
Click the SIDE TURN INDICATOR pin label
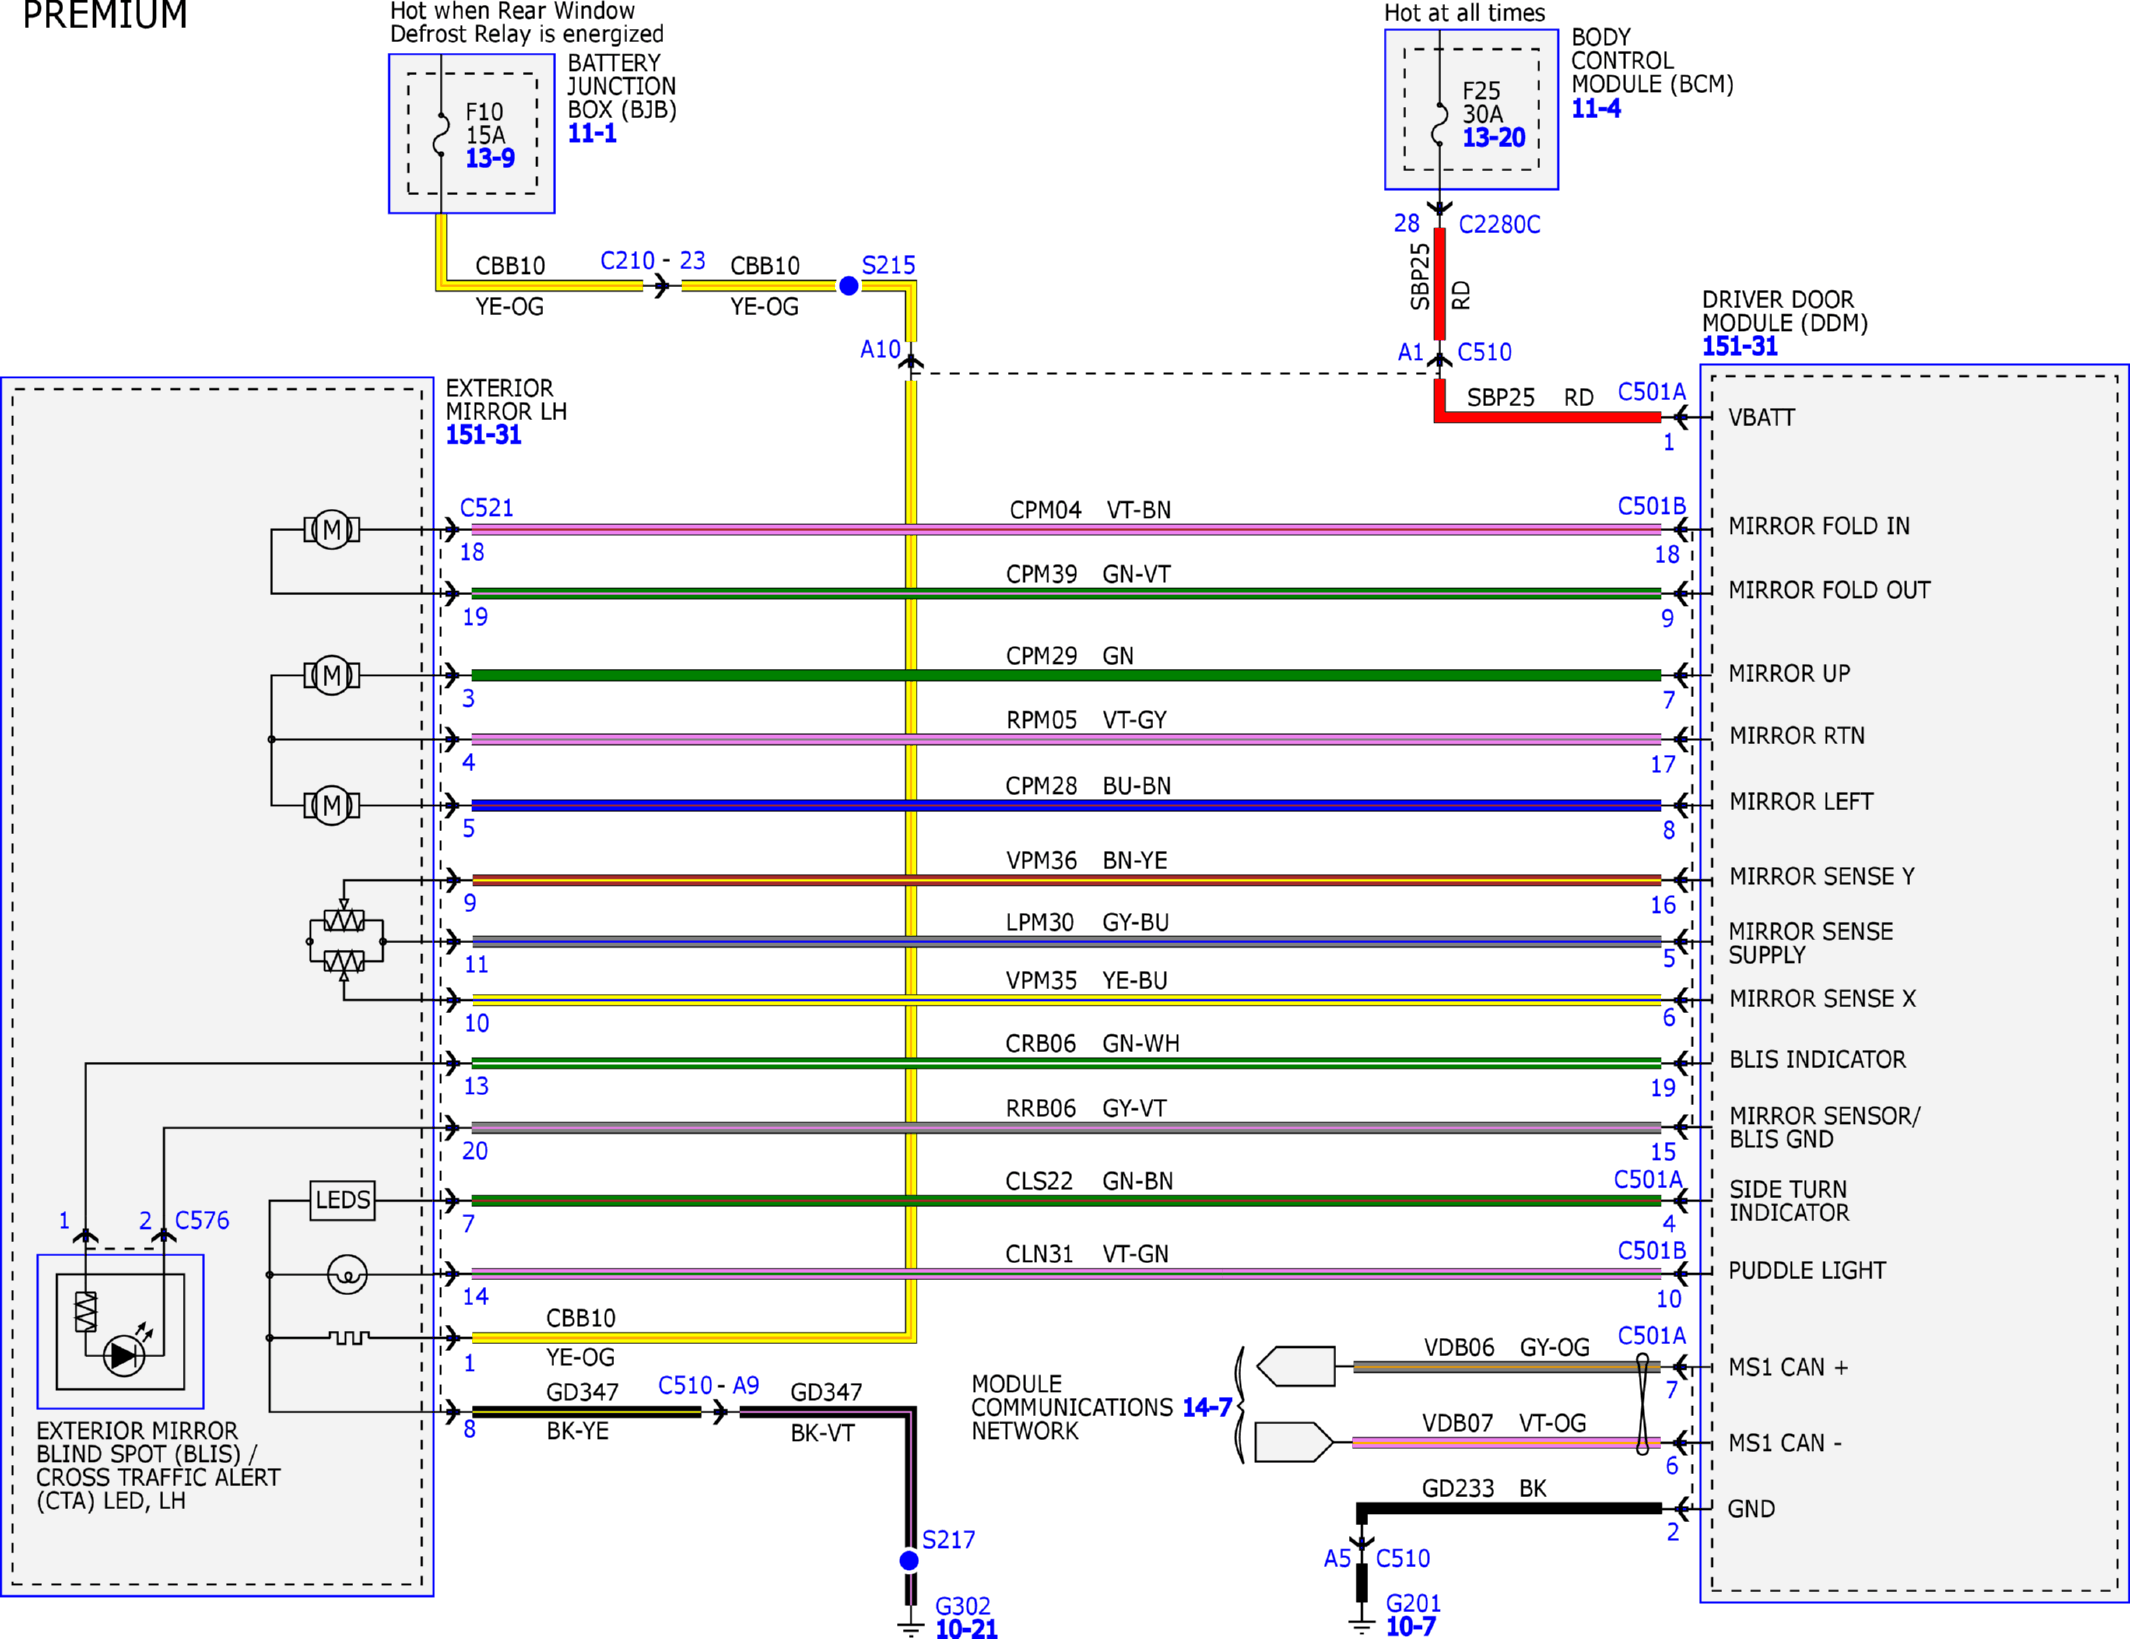[x=1789, y=1201]
